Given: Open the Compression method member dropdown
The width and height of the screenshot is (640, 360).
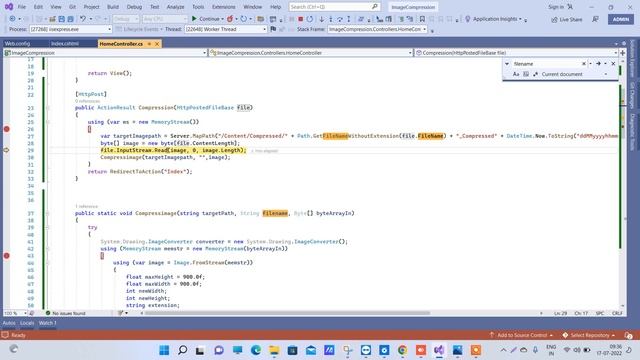Looking at the screenshot, I should tap(516, 53).
